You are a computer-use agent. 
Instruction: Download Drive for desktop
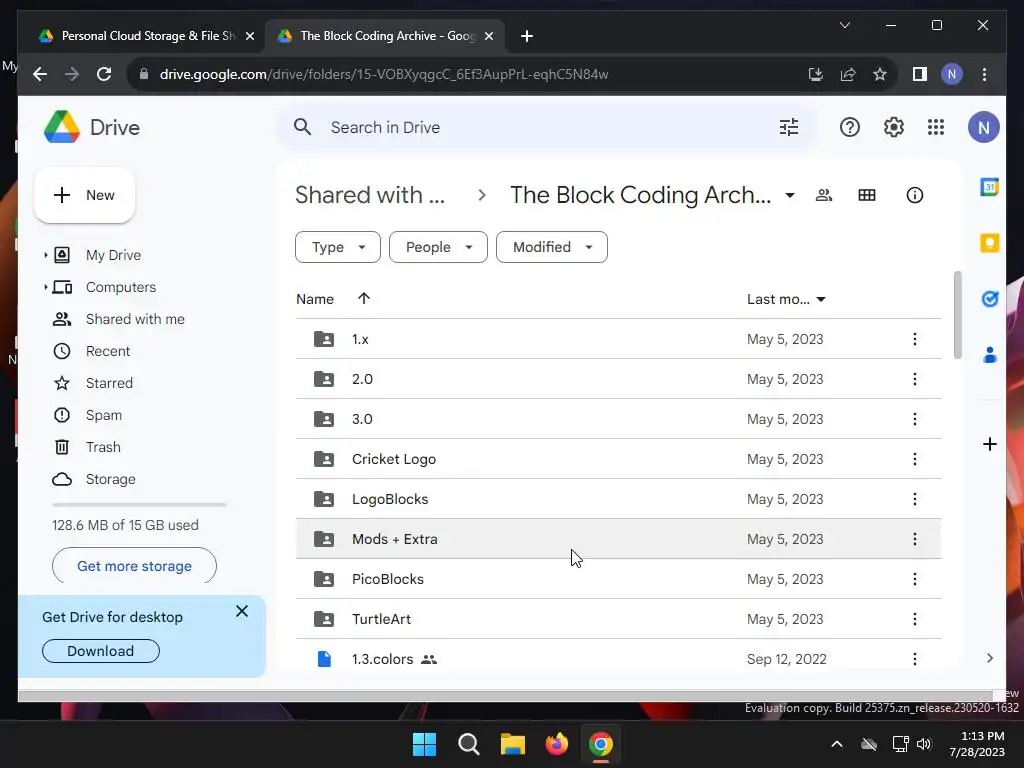pos(101,650)
